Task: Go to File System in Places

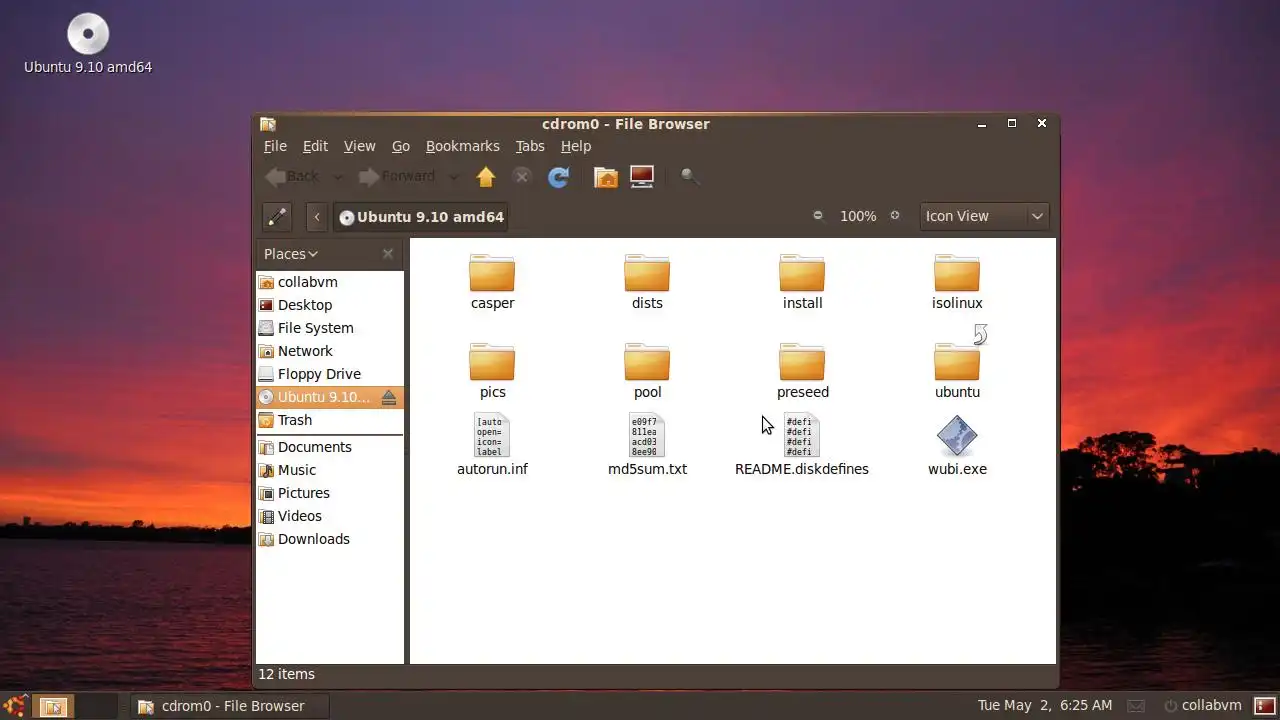Action: coord(330,328)
